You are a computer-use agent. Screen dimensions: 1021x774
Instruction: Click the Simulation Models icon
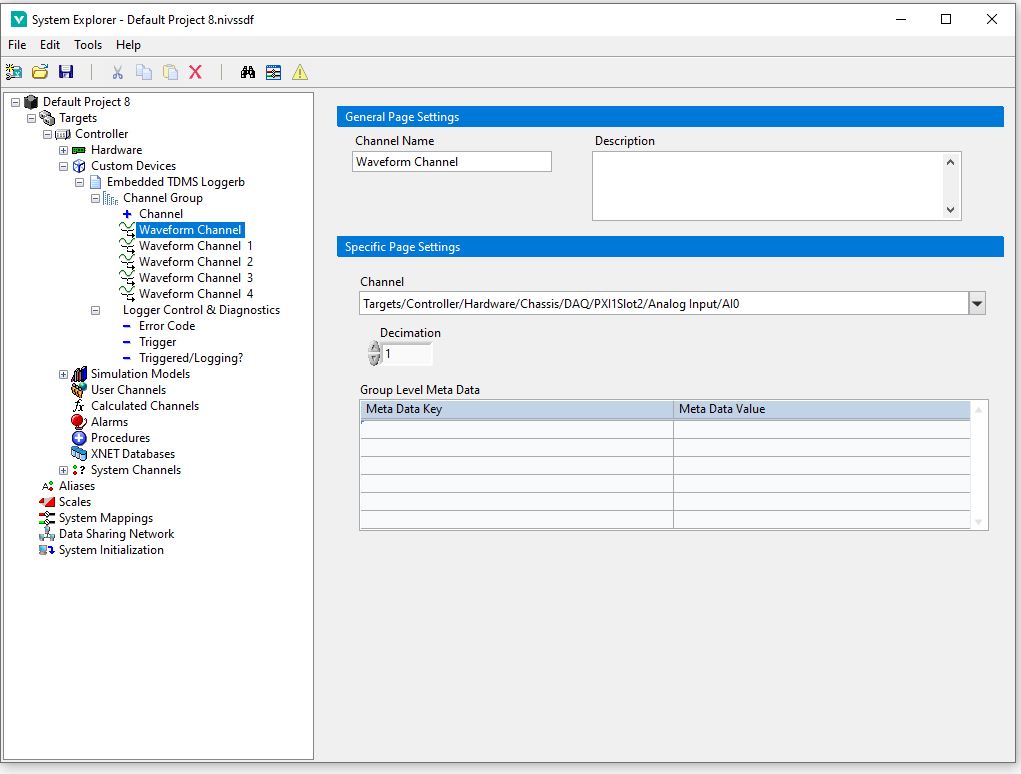(x=79, y=374)
